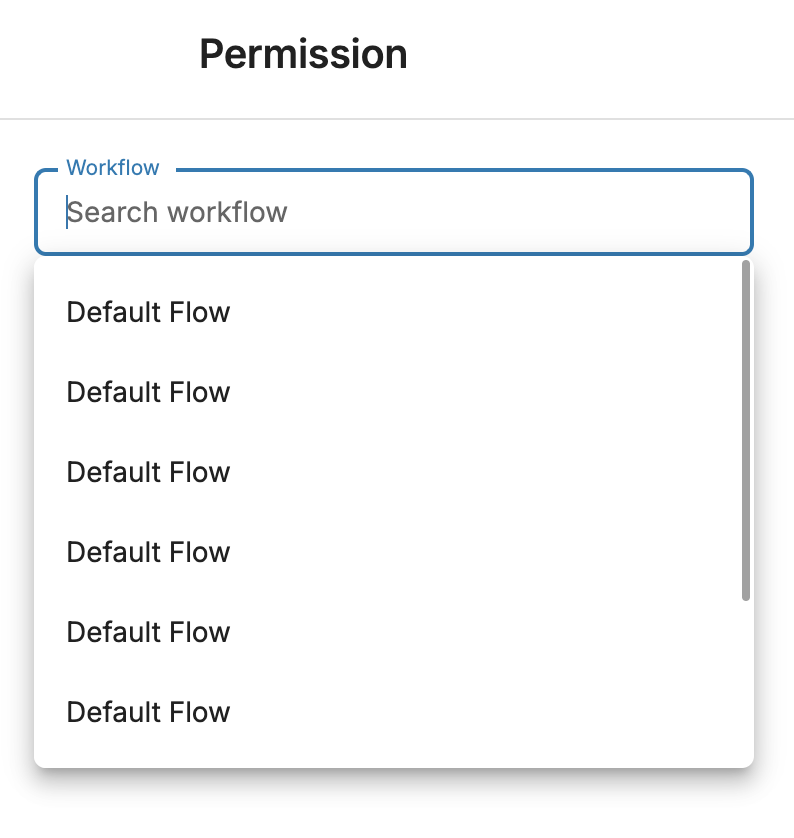The width and height of the screenshot is (794, 838).
Task: Click the text cursor at search field start
Action: pos(67,212)
